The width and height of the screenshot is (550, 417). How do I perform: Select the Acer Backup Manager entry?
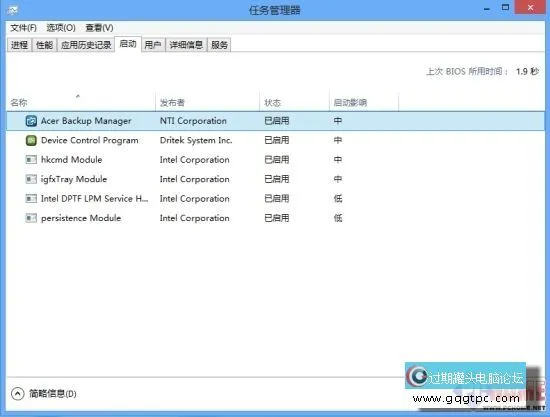click(x=275, y=121)
